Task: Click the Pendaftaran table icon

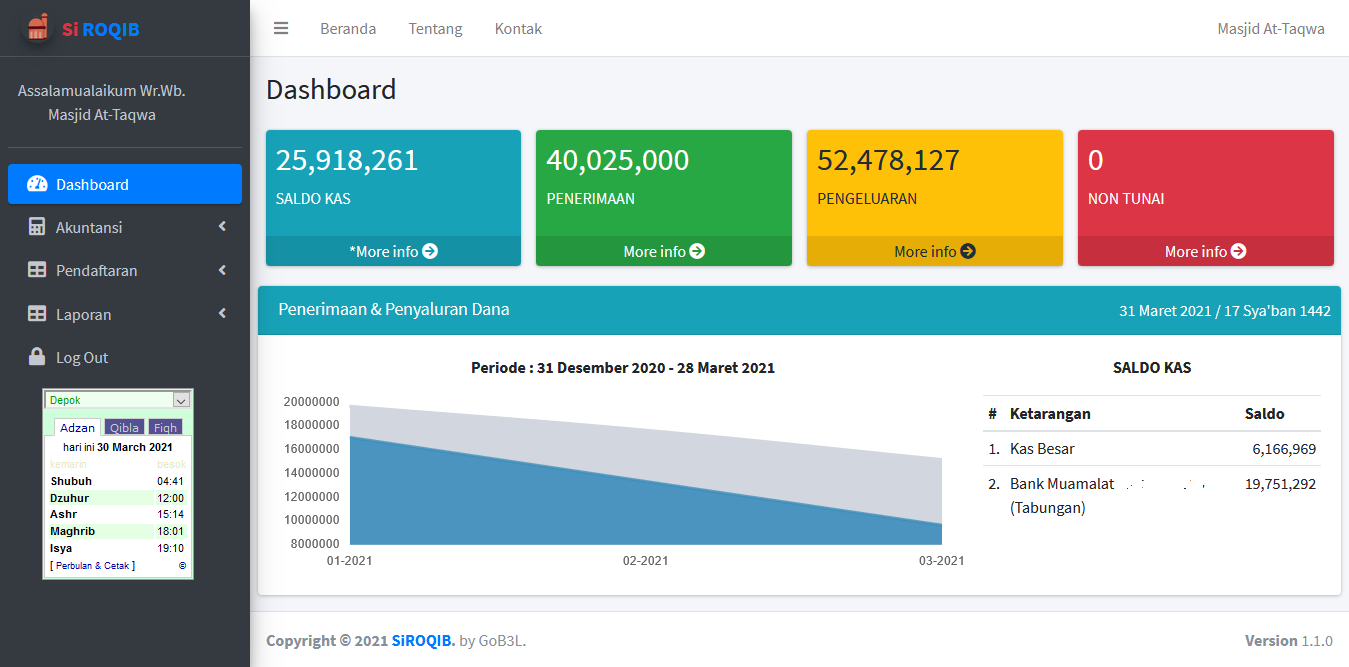Action: (x=37, y=270)
